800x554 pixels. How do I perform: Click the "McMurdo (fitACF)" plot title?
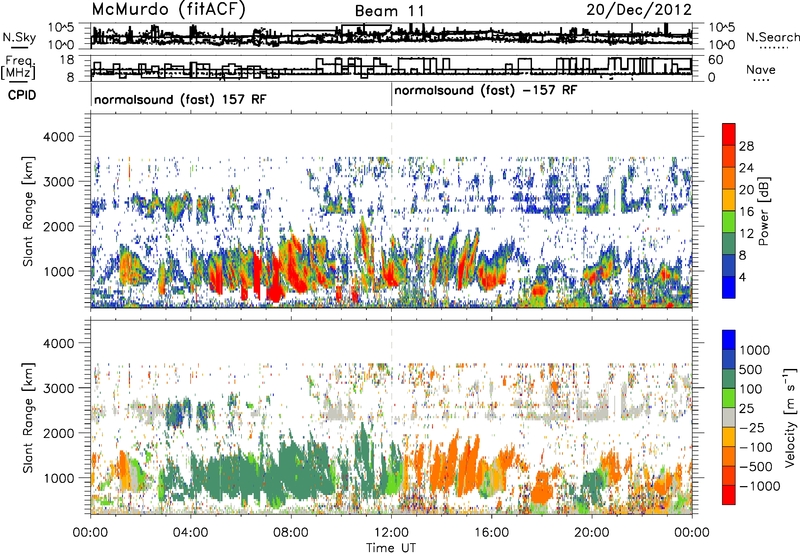[169, 10]
